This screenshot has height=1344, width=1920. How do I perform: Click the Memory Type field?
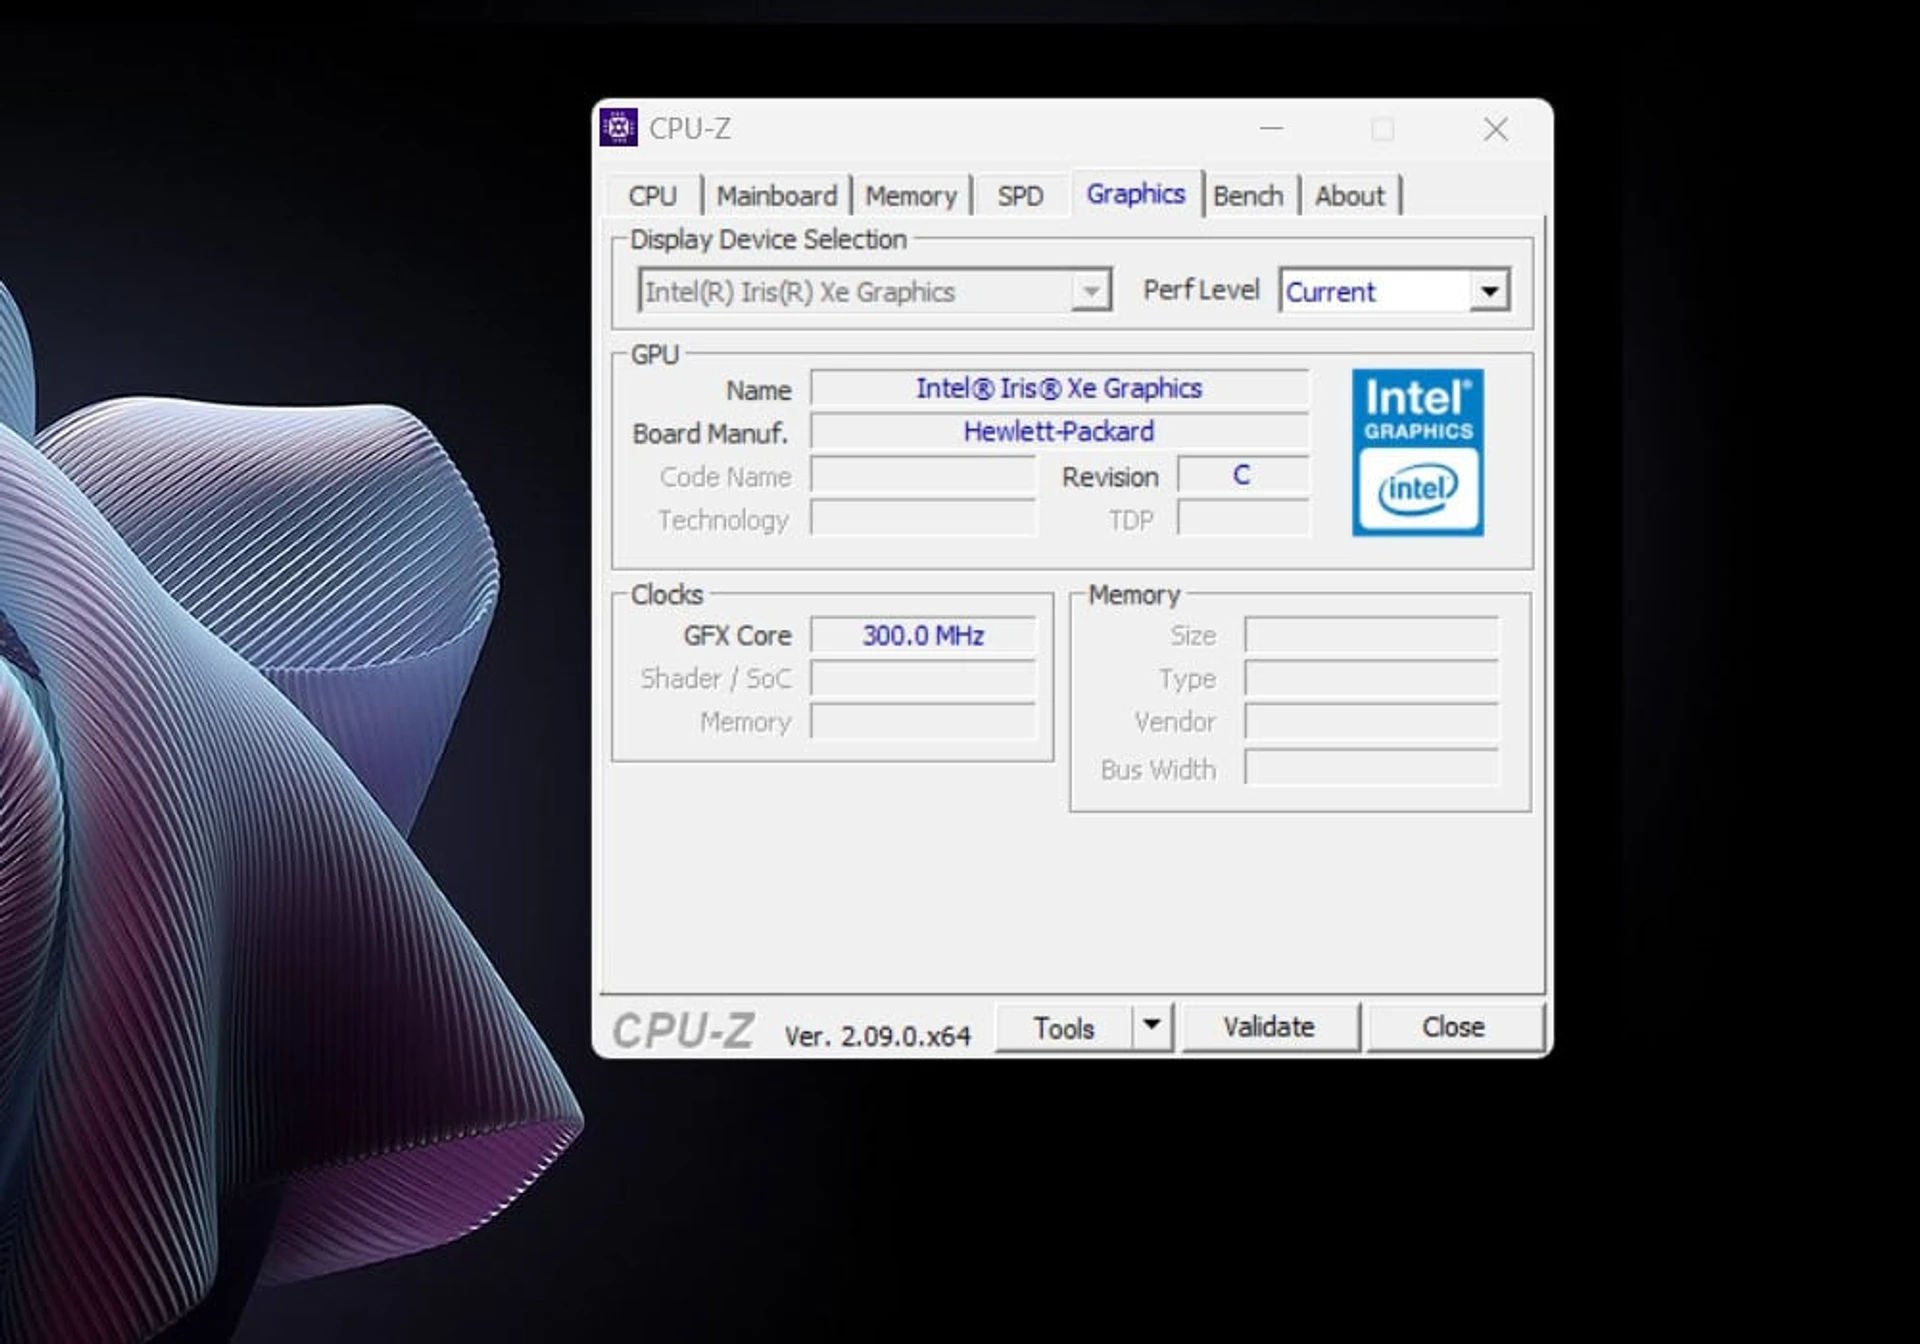click(1371, 678)
